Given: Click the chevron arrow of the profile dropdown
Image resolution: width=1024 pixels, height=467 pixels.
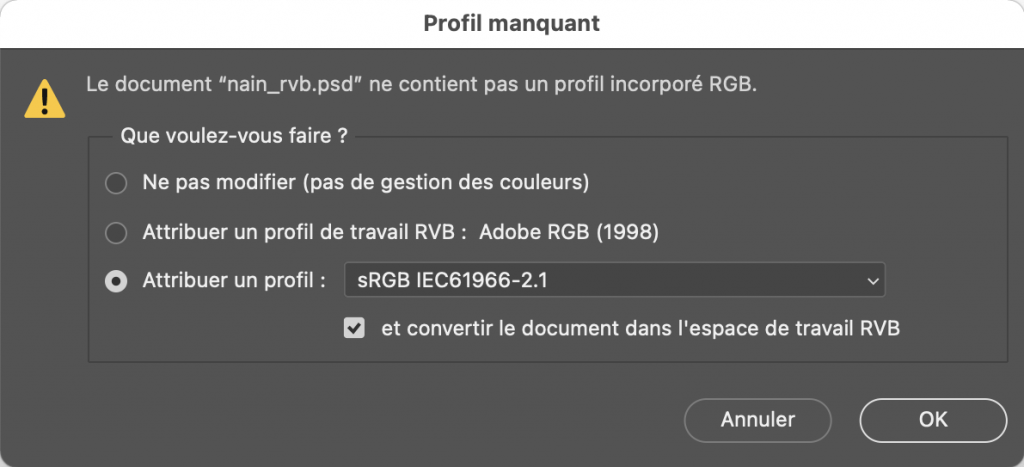Looking at the screenshot, I should pyautogui.click(x=871, y=282).
